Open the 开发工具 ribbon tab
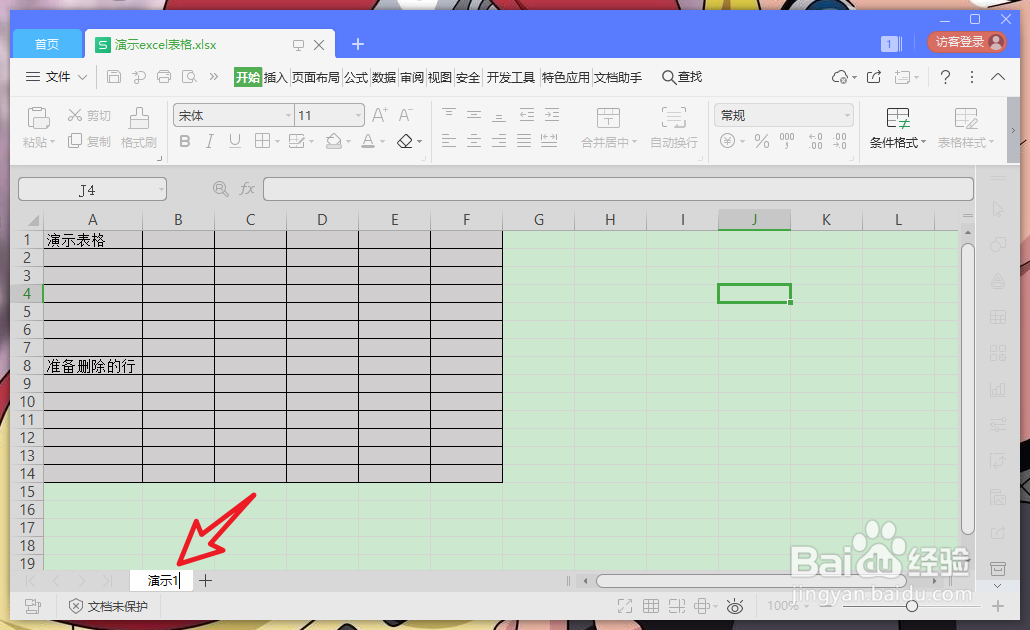The width and height of the screenshot is (1030, 630). click(510, 78)
